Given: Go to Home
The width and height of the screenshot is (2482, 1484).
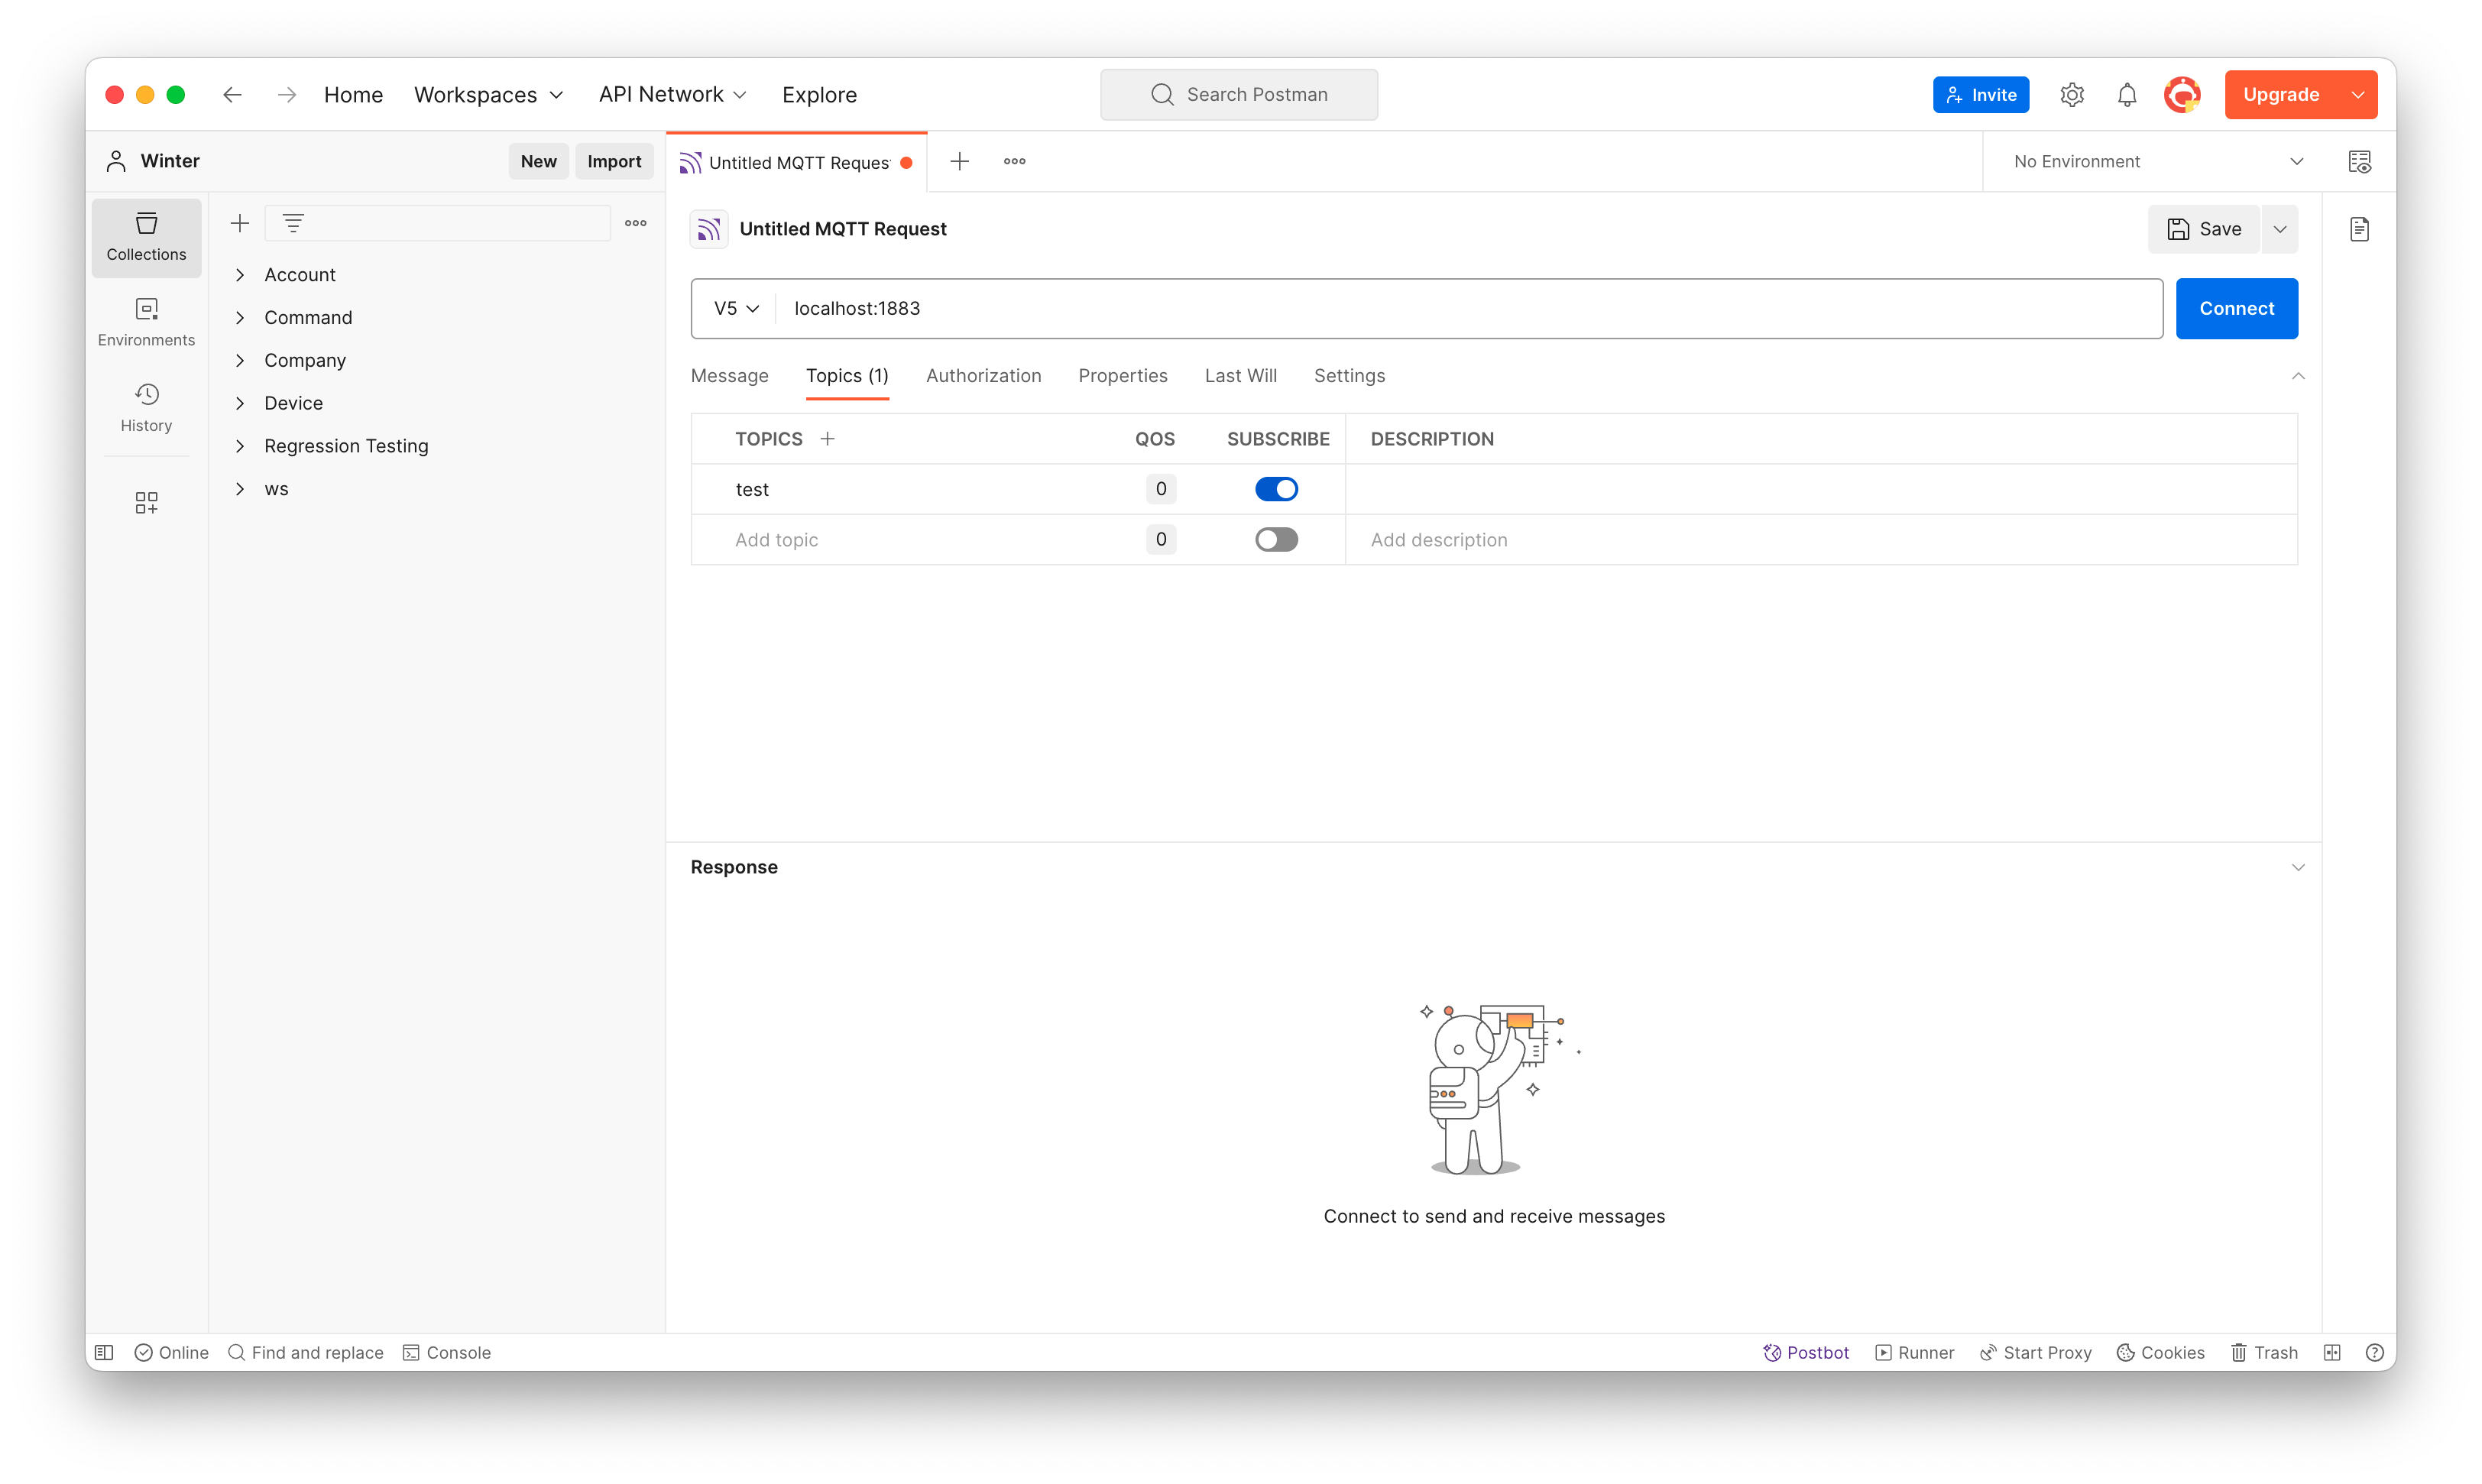Looking at the screenshot, I should point(353,94).
